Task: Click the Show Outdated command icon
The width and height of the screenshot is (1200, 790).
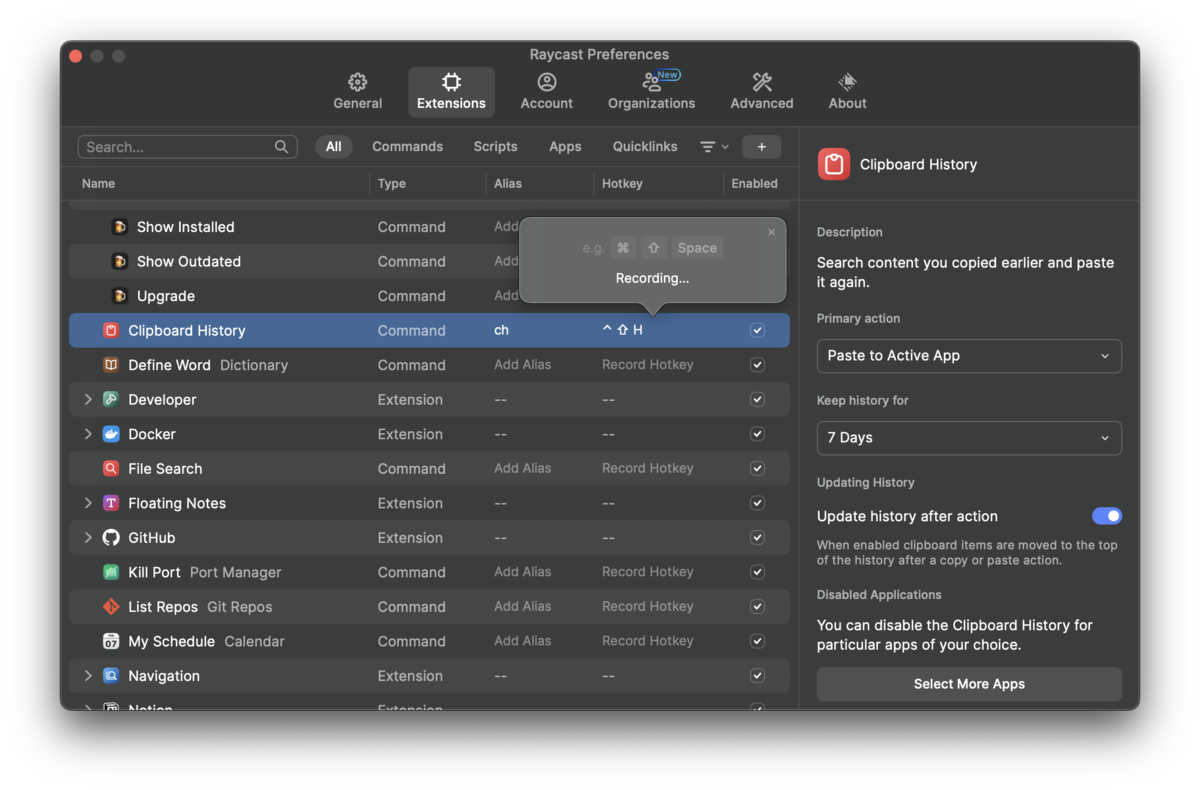Action: (x=120, y=262)
